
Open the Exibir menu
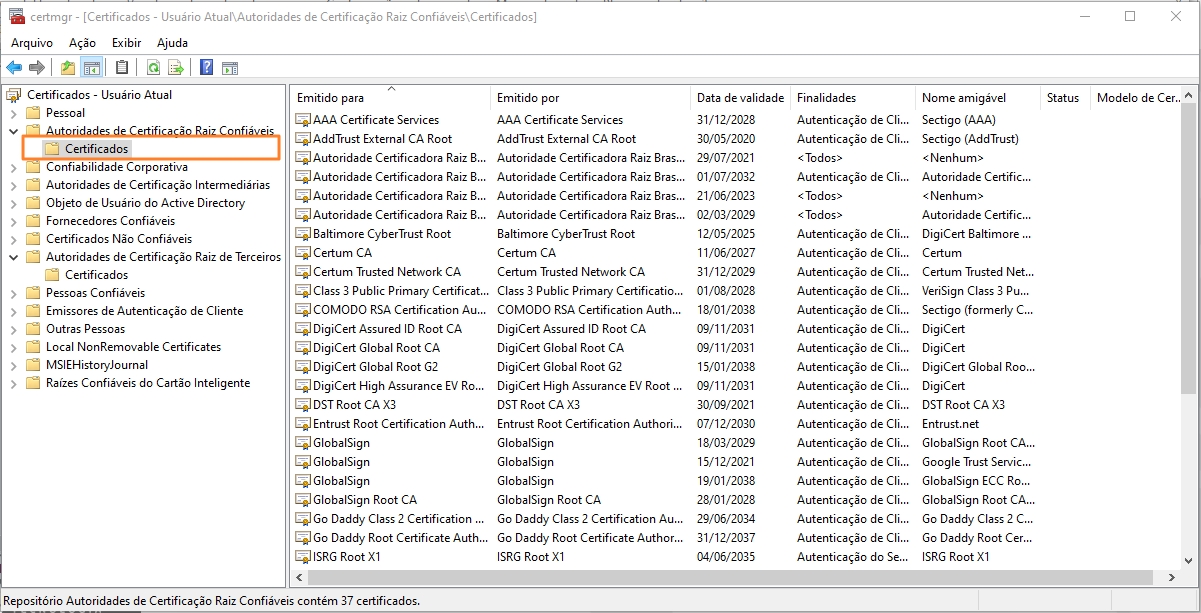click(x=126, y=43)
